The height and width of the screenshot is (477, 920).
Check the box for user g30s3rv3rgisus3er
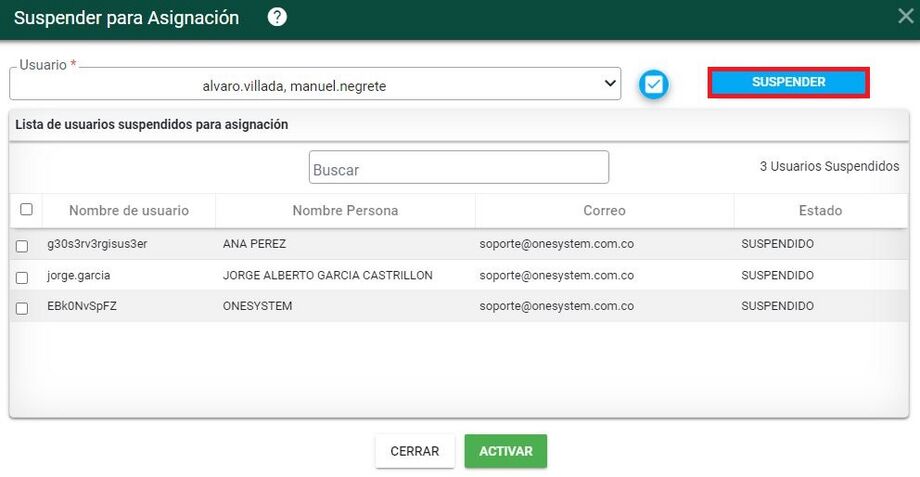click(22, 246)
